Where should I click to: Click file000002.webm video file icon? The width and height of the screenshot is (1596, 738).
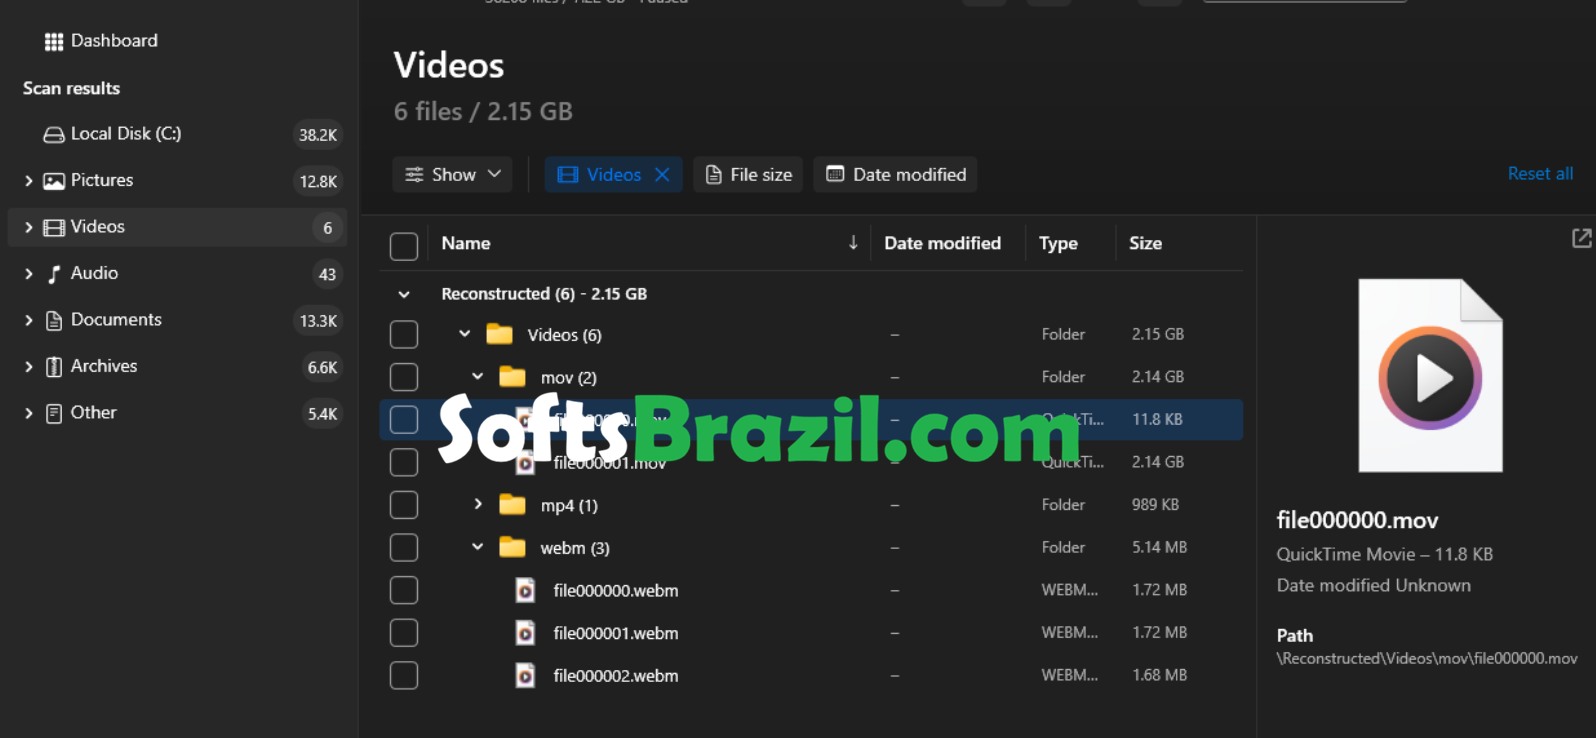(525, 676)
